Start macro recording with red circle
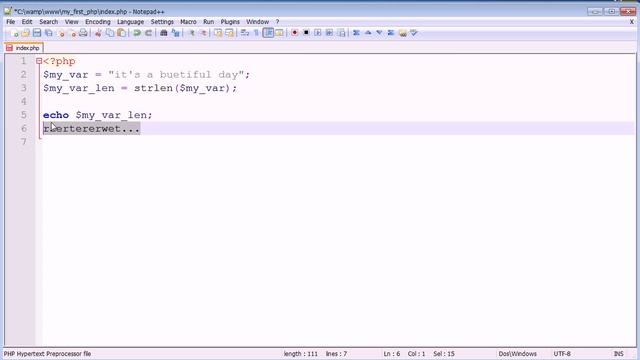This screenshot has width=640, height=360. [x=294, y=33]
